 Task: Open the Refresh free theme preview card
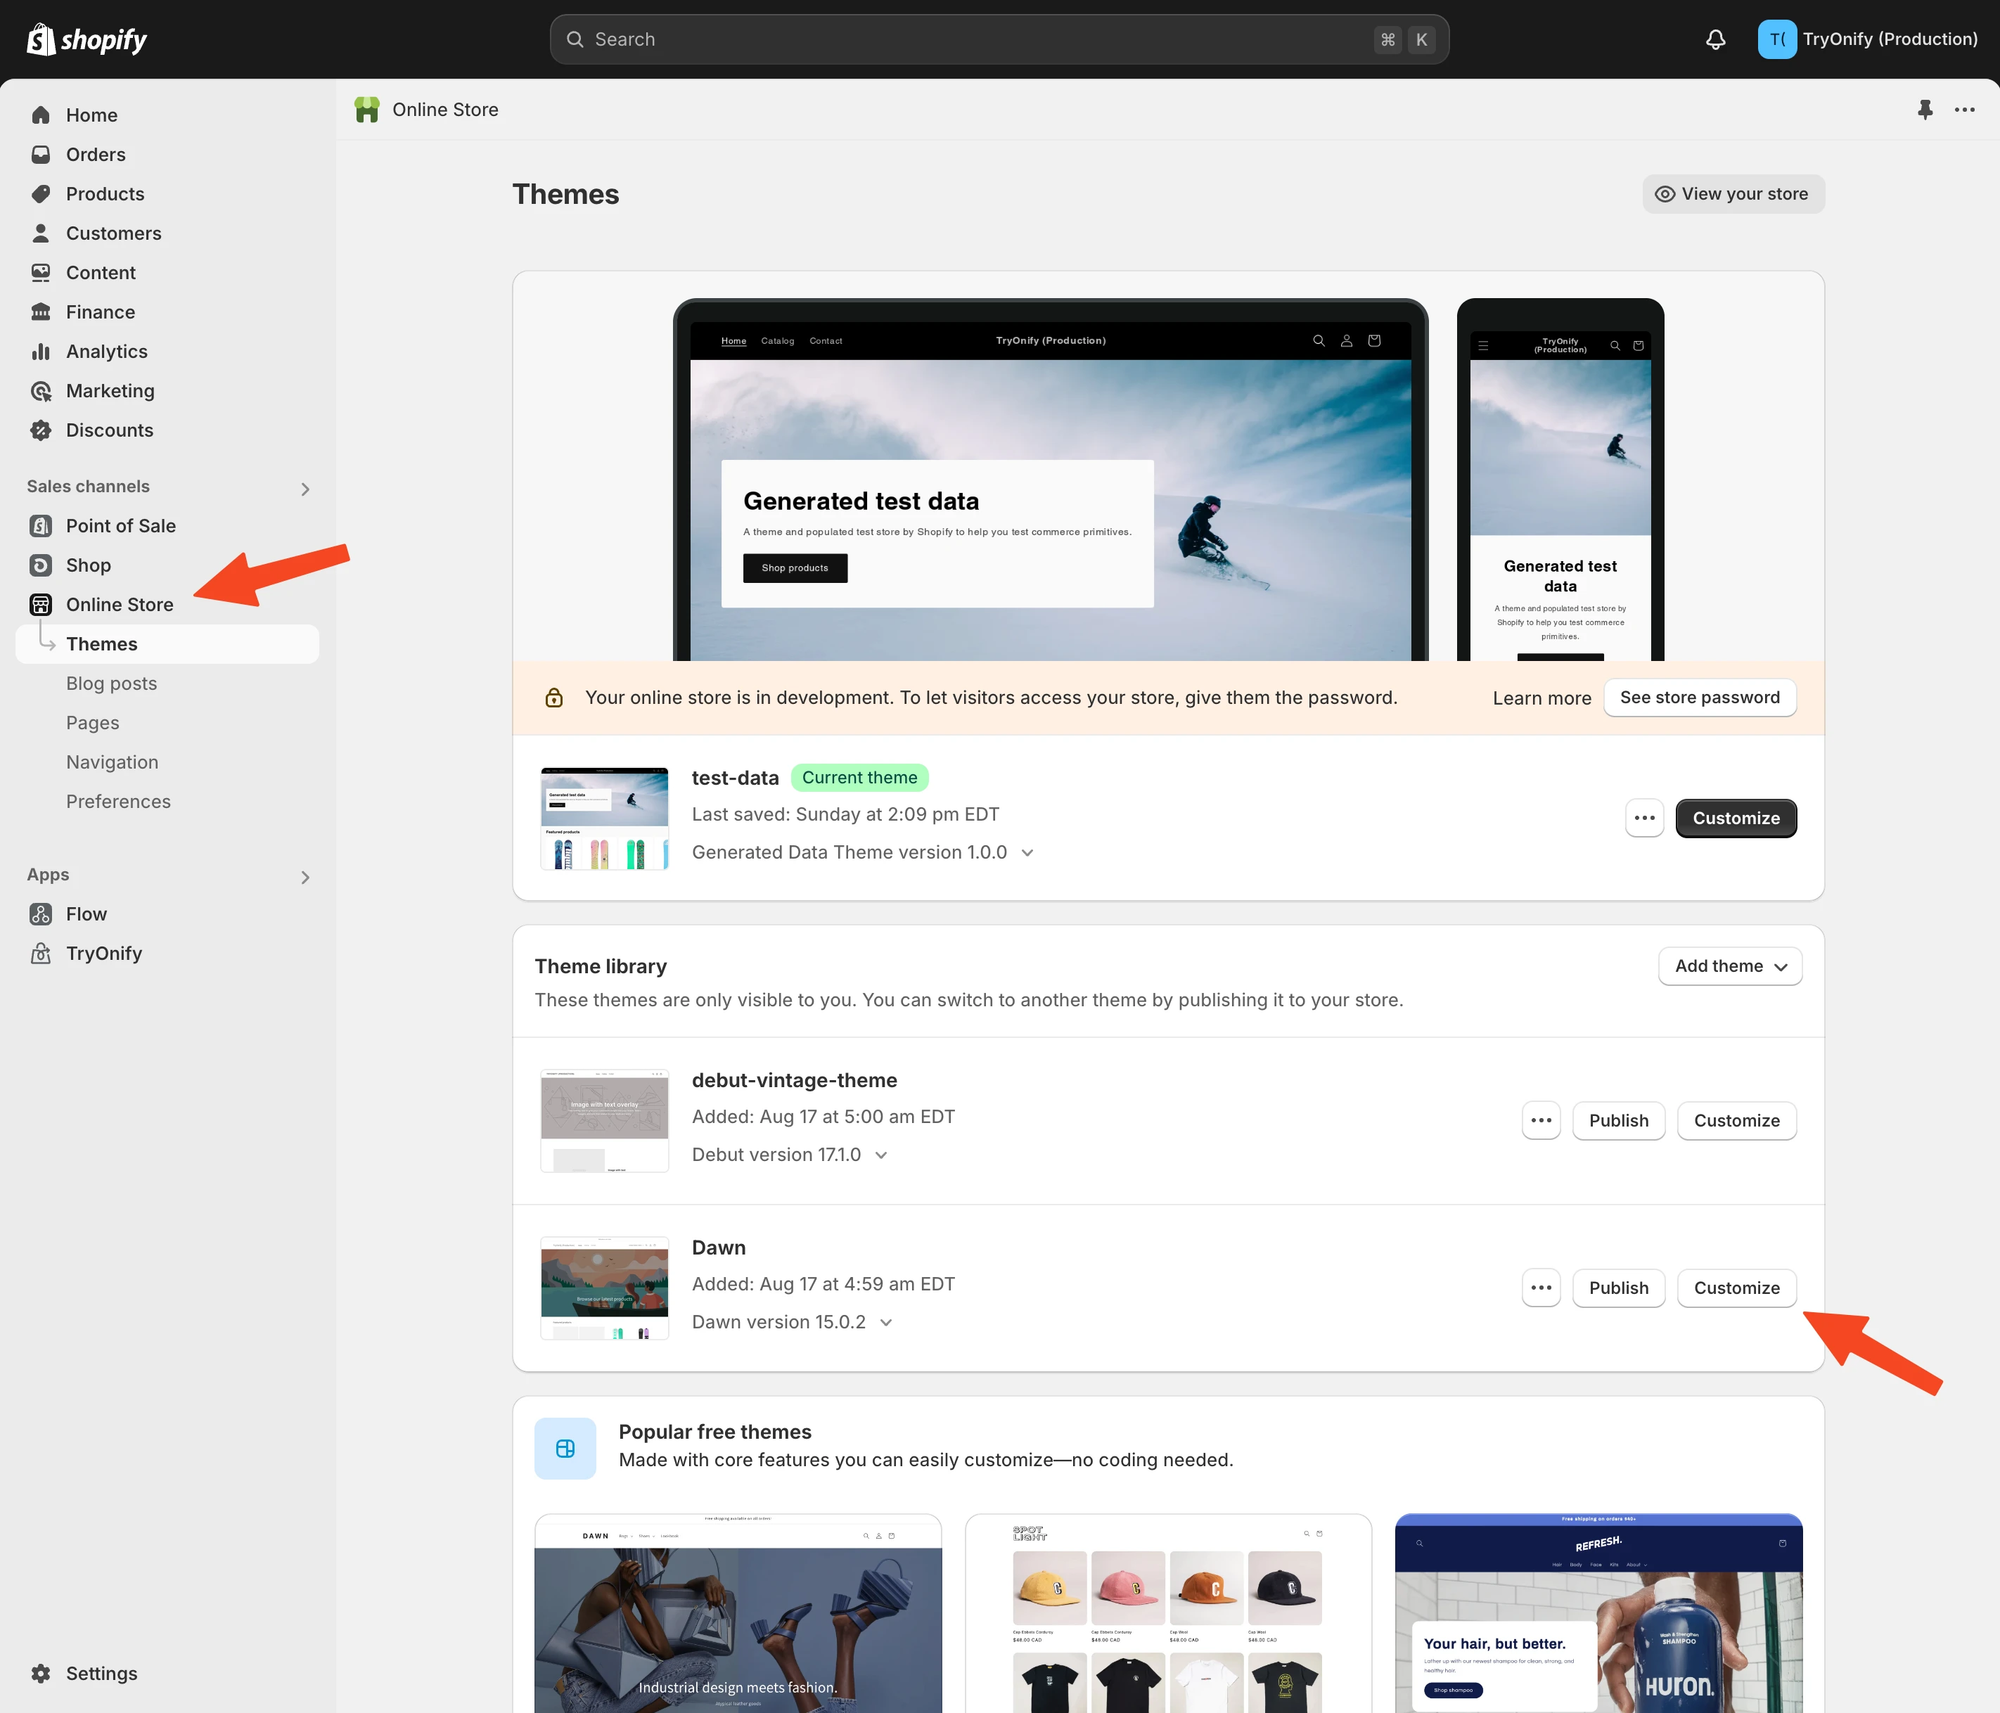click(x=1598, y=1613)
